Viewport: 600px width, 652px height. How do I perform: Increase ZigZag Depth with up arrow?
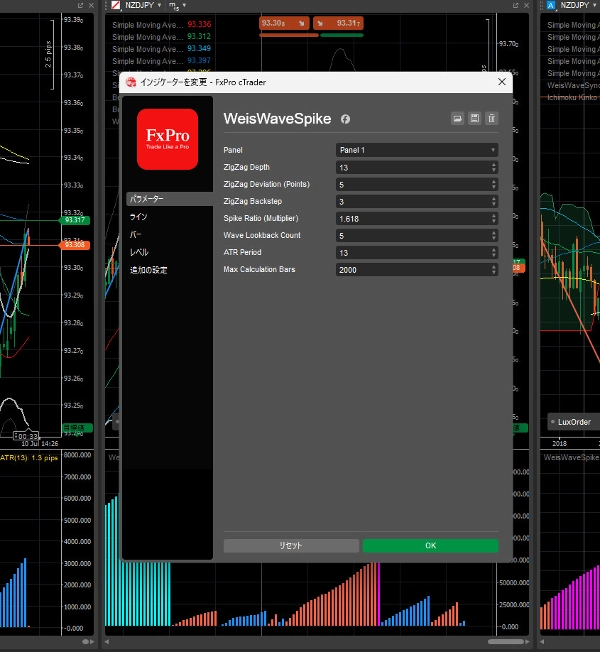[494, 165]
